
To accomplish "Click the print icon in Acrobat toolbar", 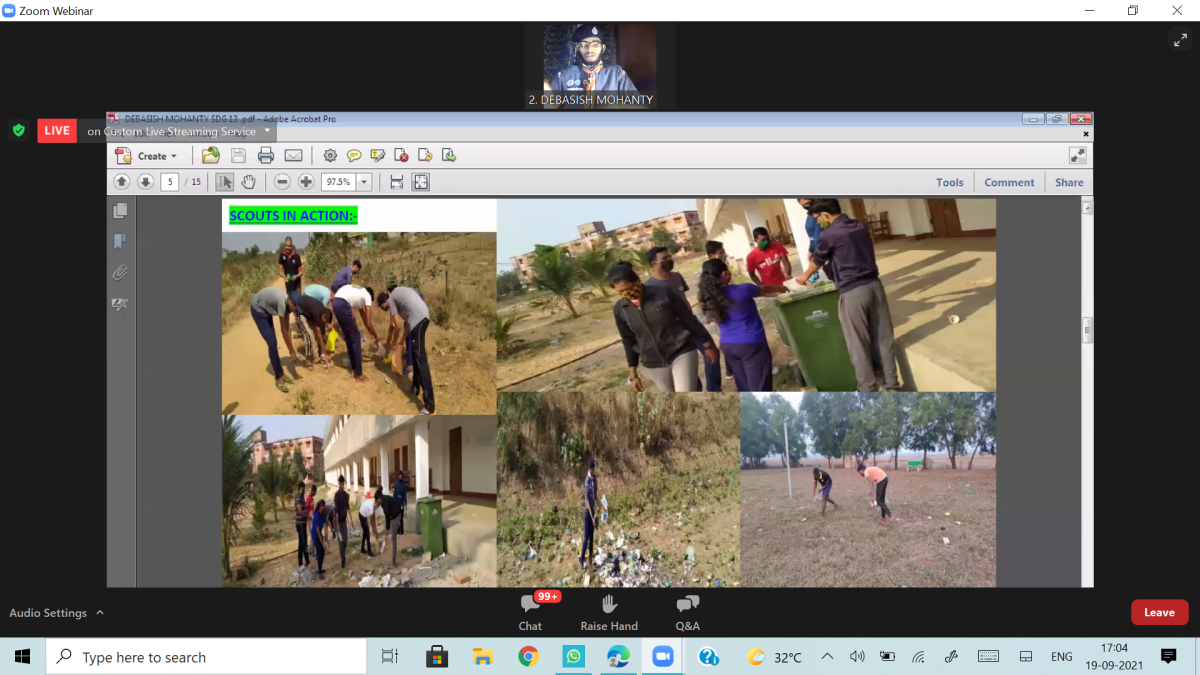I will point(266,155).
